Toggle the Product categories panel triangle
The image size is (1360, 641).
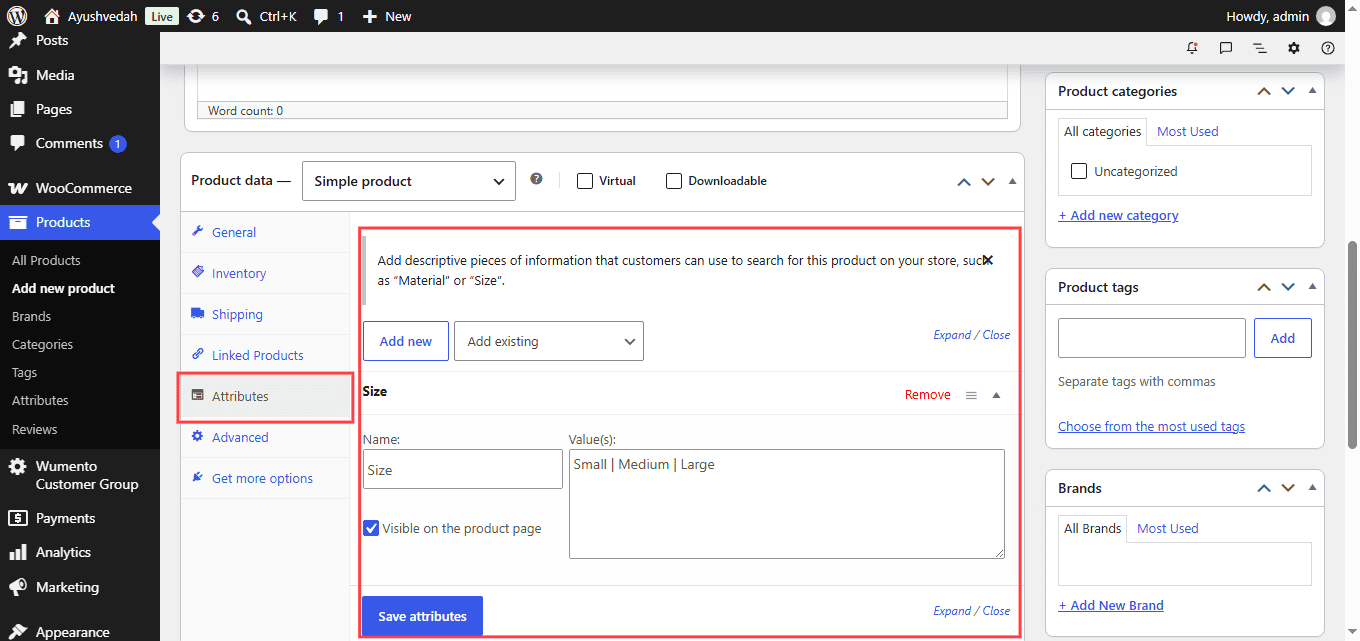[x=1312, y=91]
